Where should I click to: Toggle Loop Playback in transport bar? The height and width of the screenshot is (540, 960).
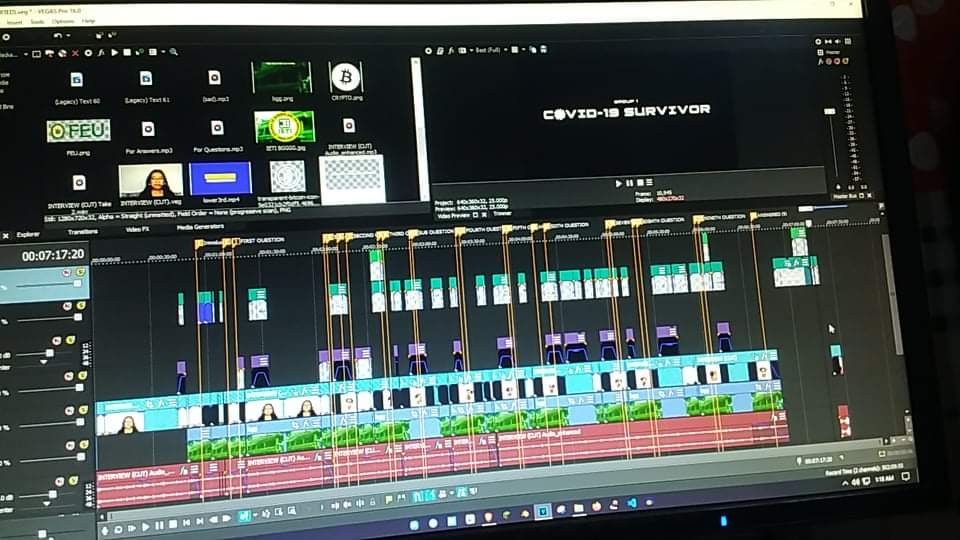(118, 529)
